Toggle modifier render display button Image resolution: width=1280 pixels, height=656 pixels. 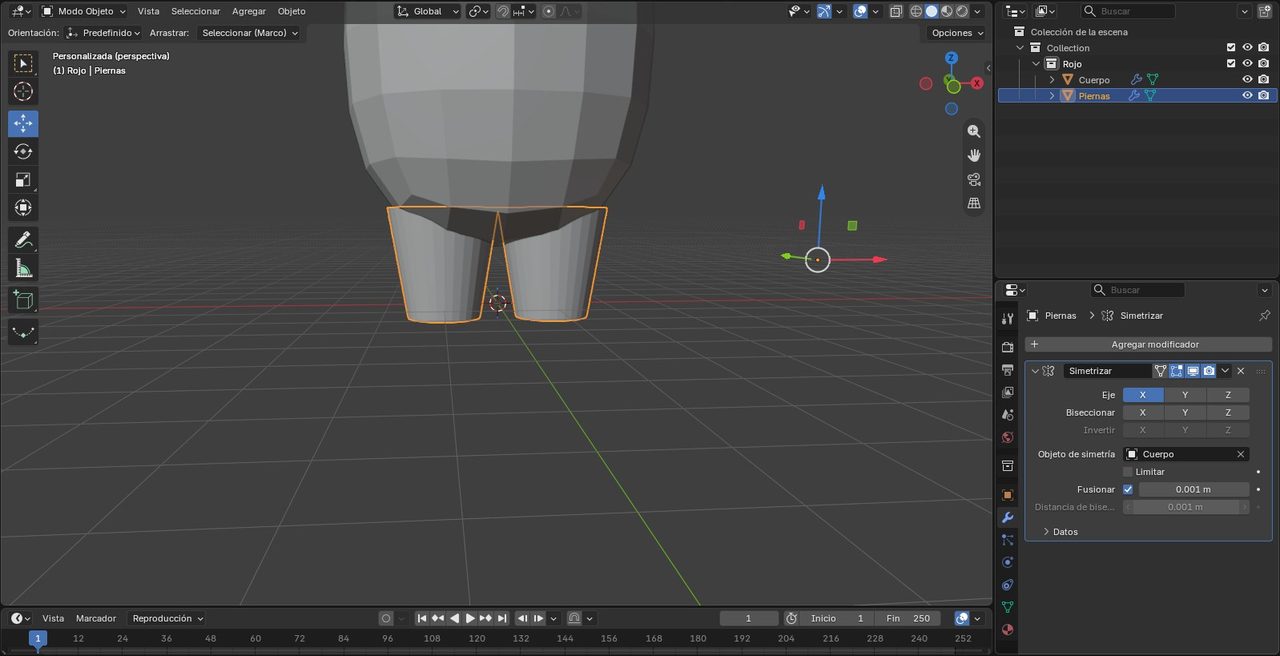1209,371
